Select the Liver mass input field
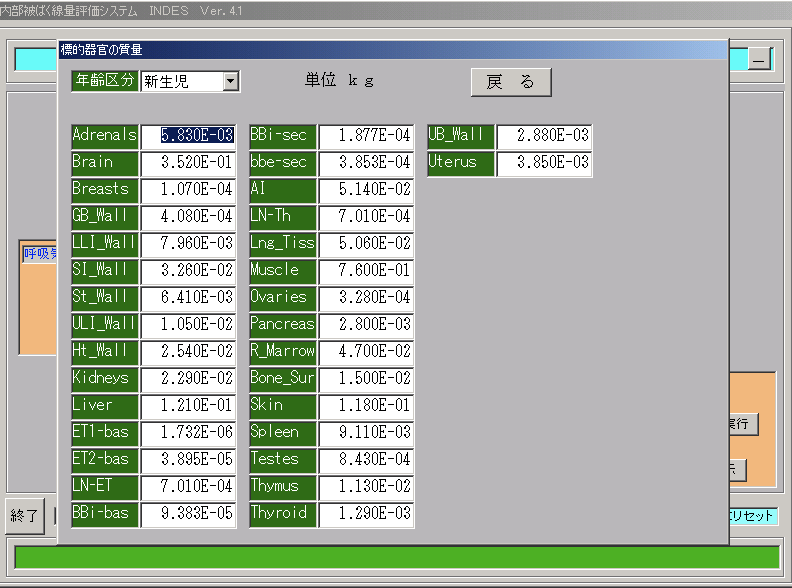The height and width of the screenshot is (588, 792). 188,405
